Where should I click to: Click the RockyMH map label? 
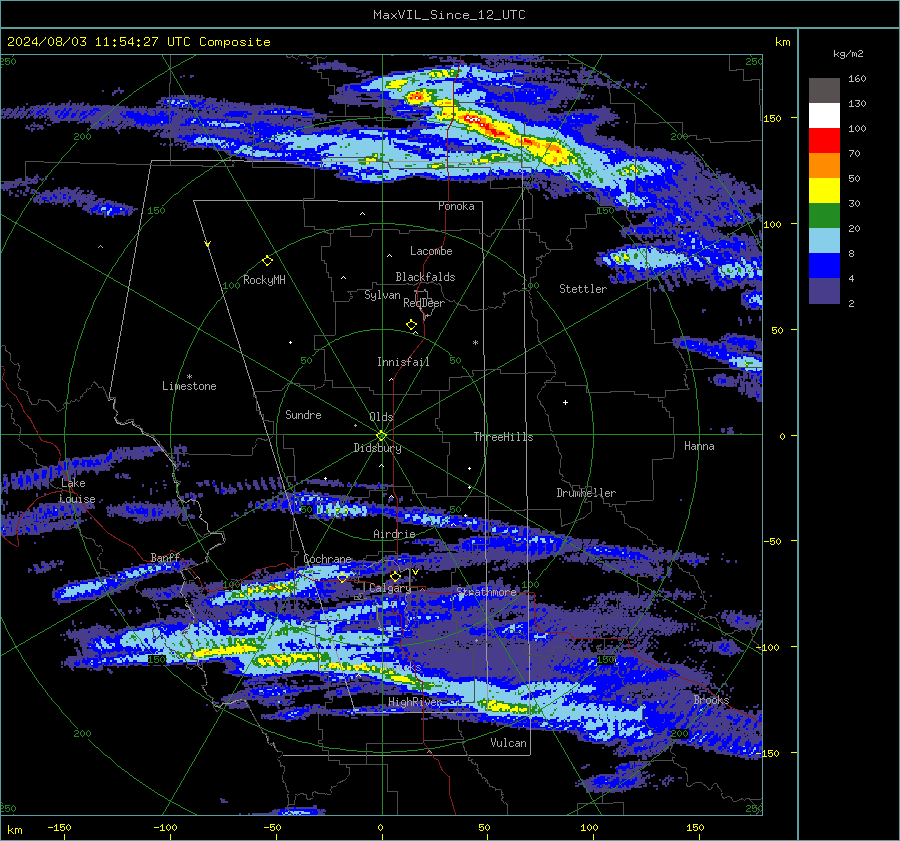click(x=264, y=280)
